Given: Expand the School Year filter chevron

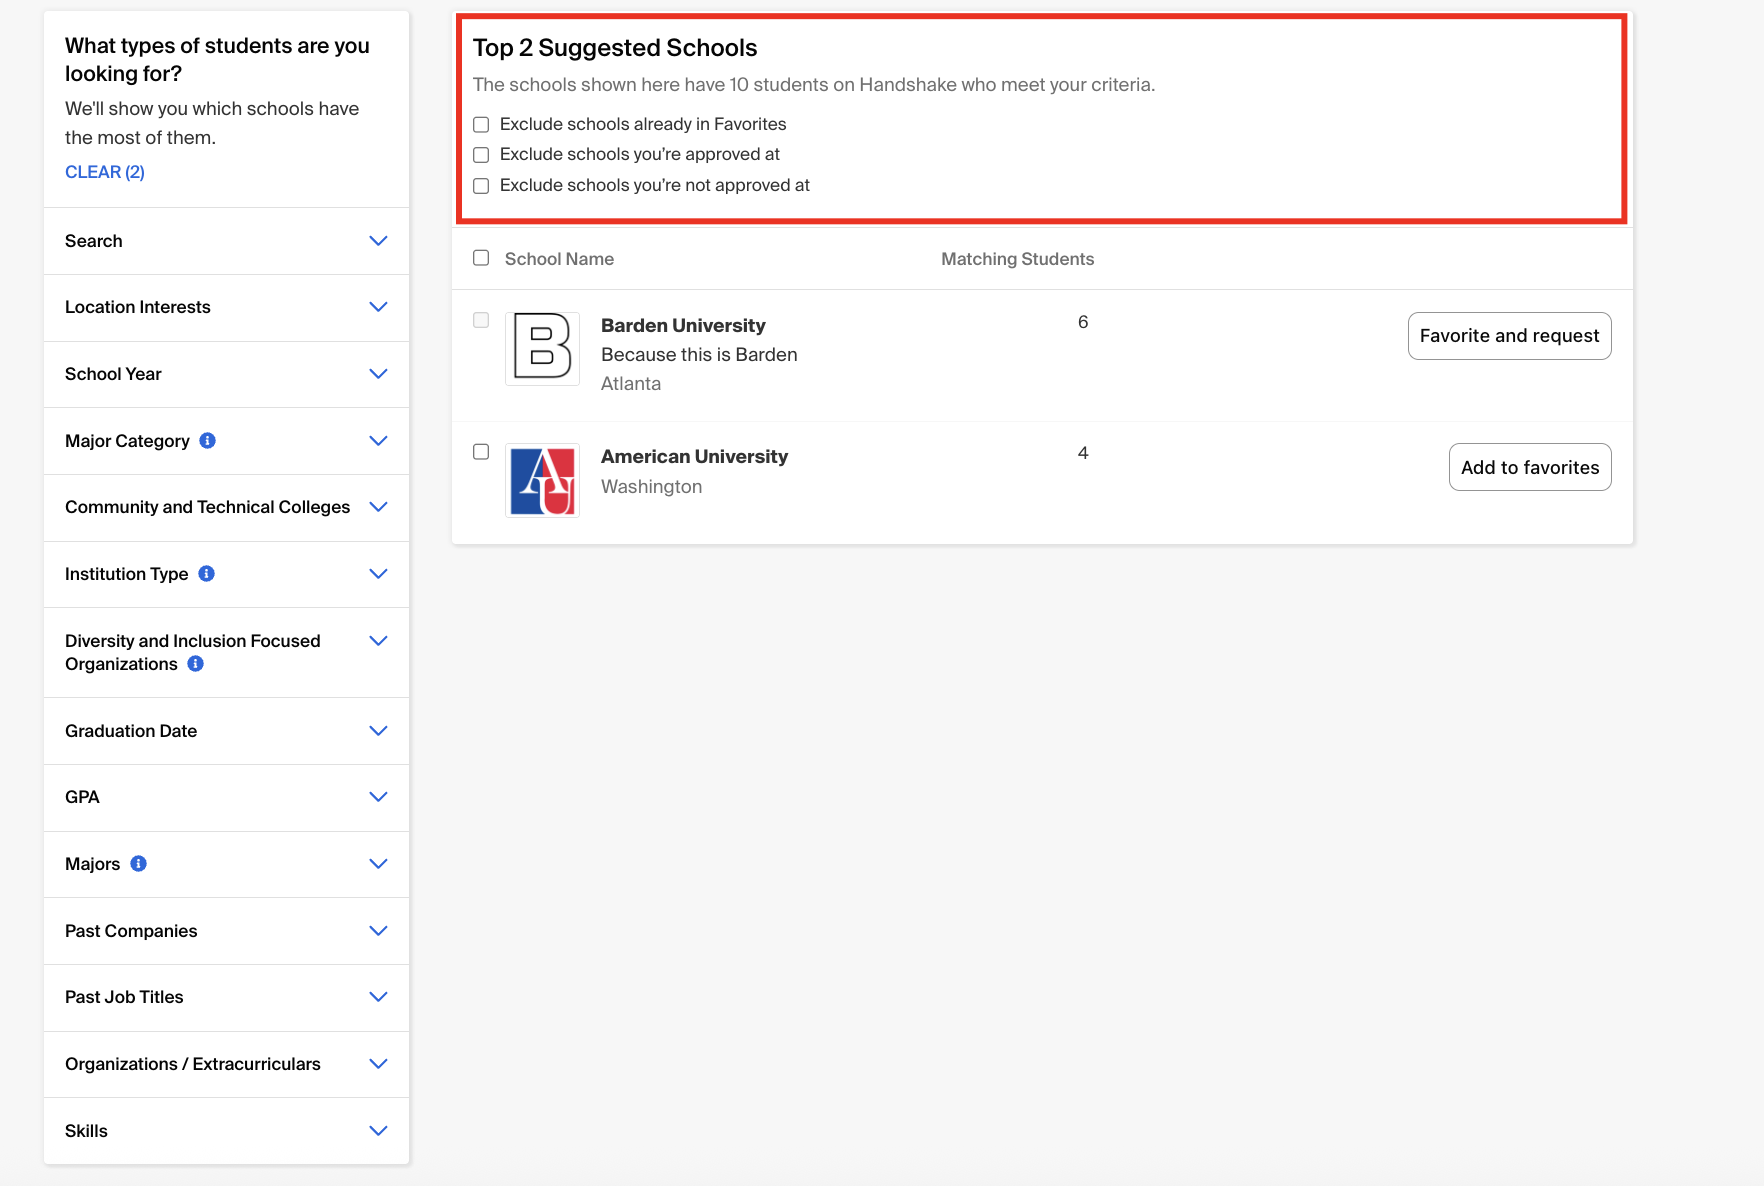Looking at the screenshot, I should 378,374.
